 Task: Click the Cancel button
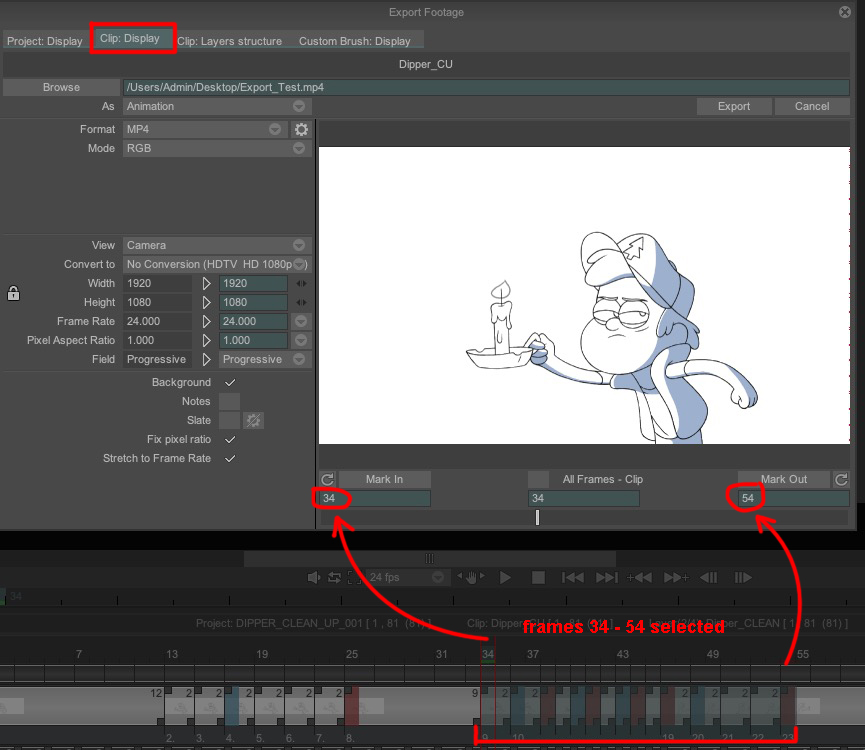click(811, 106)
